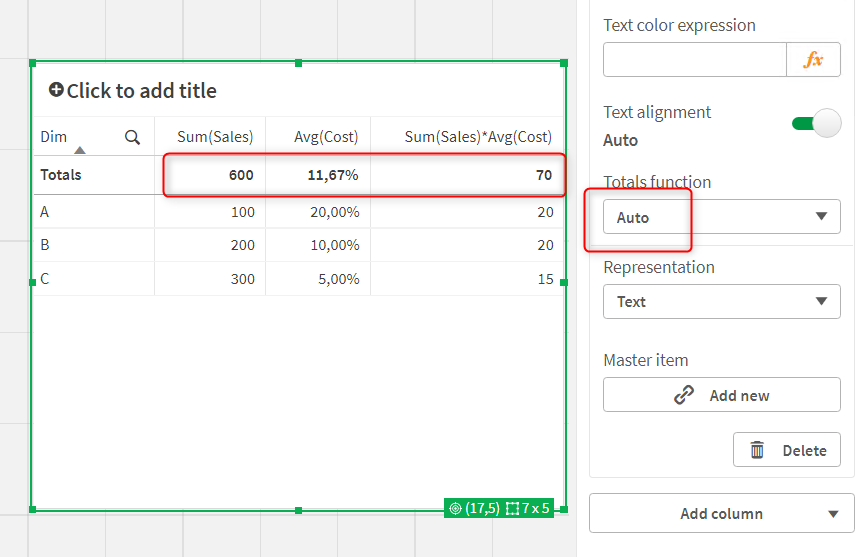The image size is (858, 557).
Task: Click the plus icon beside the title
Action: [56, 90]
